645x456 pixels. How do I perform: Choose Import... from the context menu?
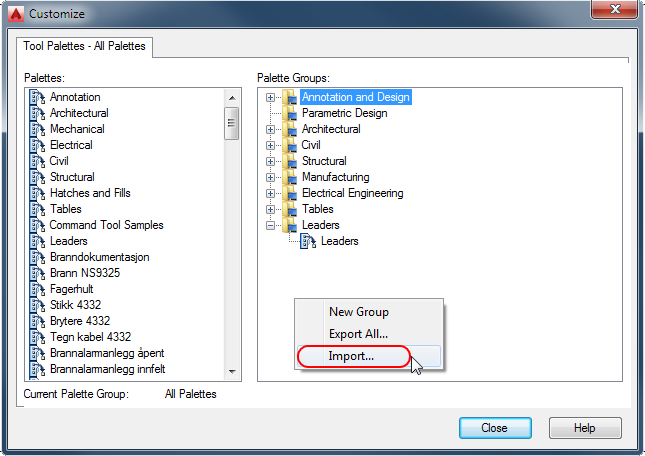point(351,356)
